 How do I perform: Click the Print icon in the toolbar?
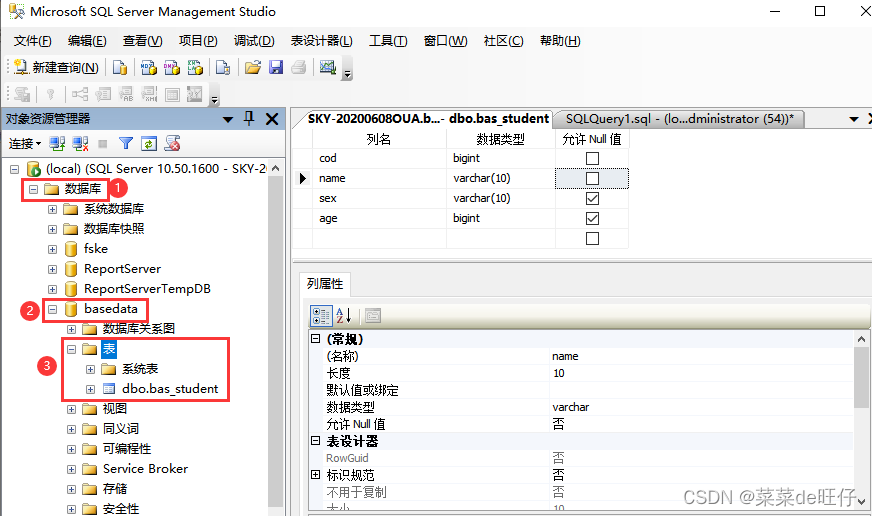tap(299, 68)
